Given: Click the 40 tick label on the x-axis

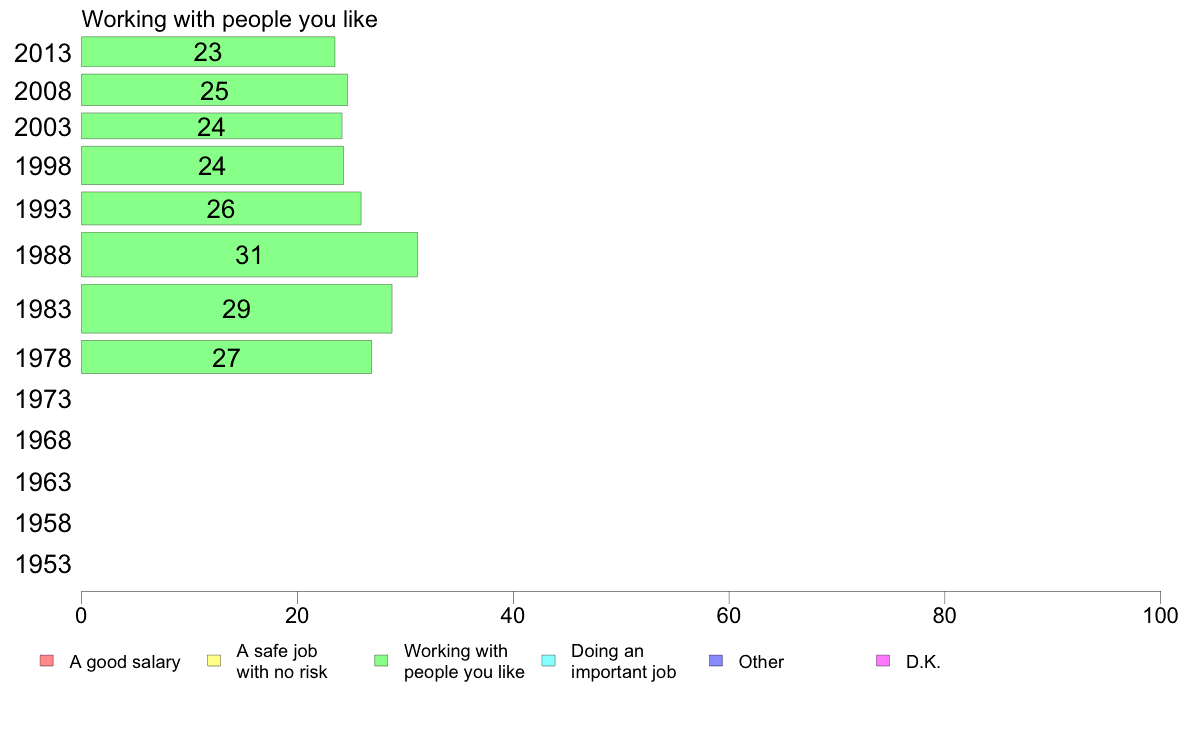Looking at the screenshot, I should tap(513, 615).
